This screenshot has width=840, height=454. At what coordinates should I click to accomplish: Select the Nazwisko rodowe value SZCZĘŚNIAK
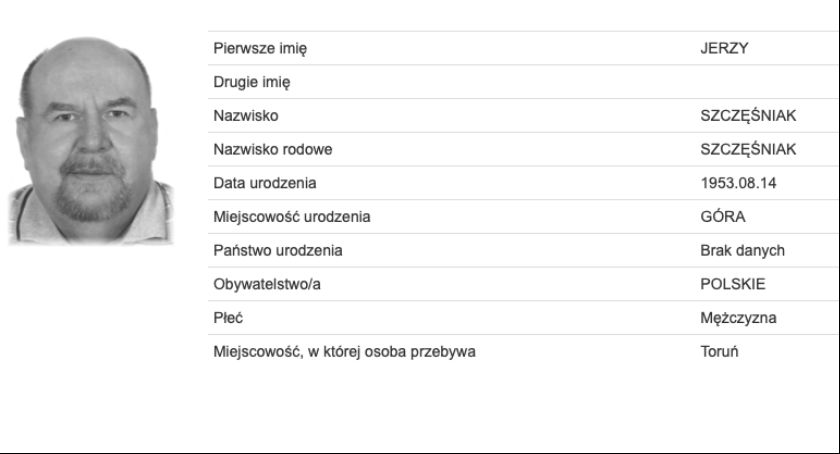748,150
